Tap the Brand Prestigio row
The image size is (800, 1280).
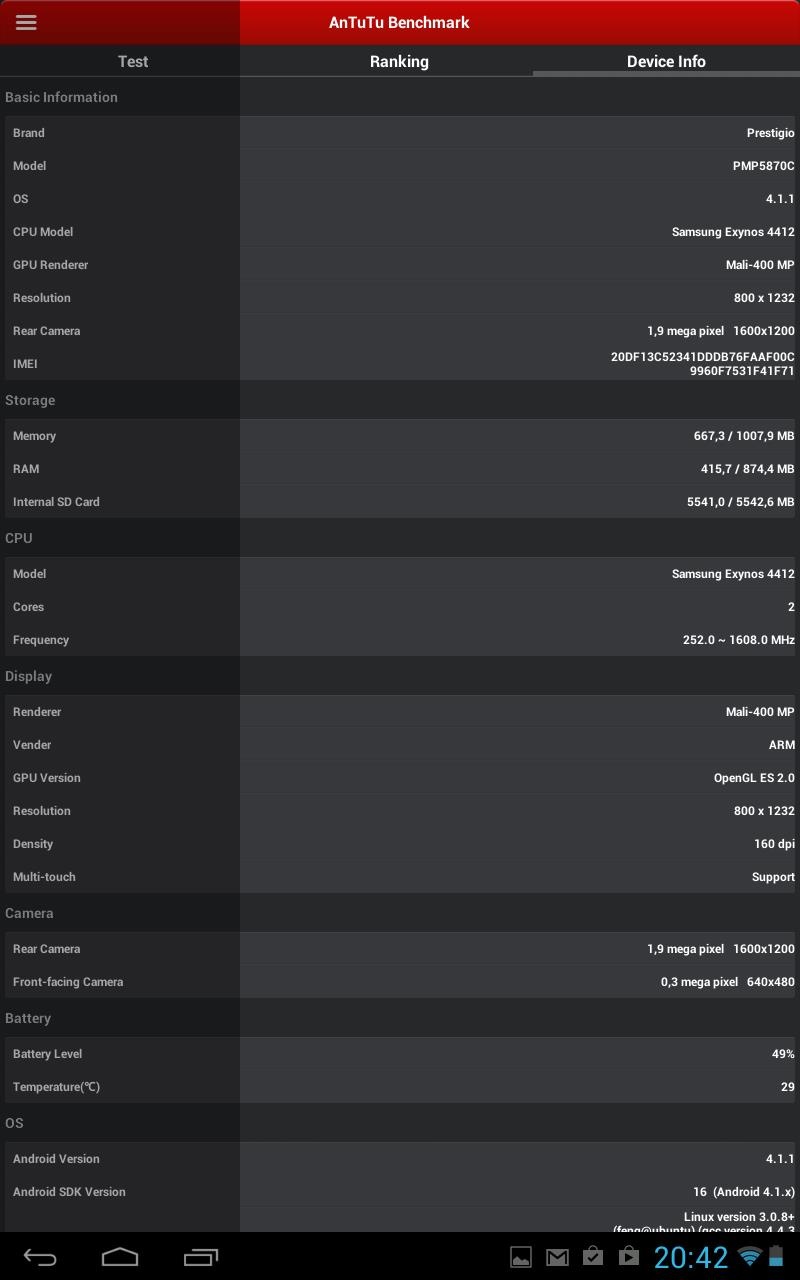[x=400, y=133]
